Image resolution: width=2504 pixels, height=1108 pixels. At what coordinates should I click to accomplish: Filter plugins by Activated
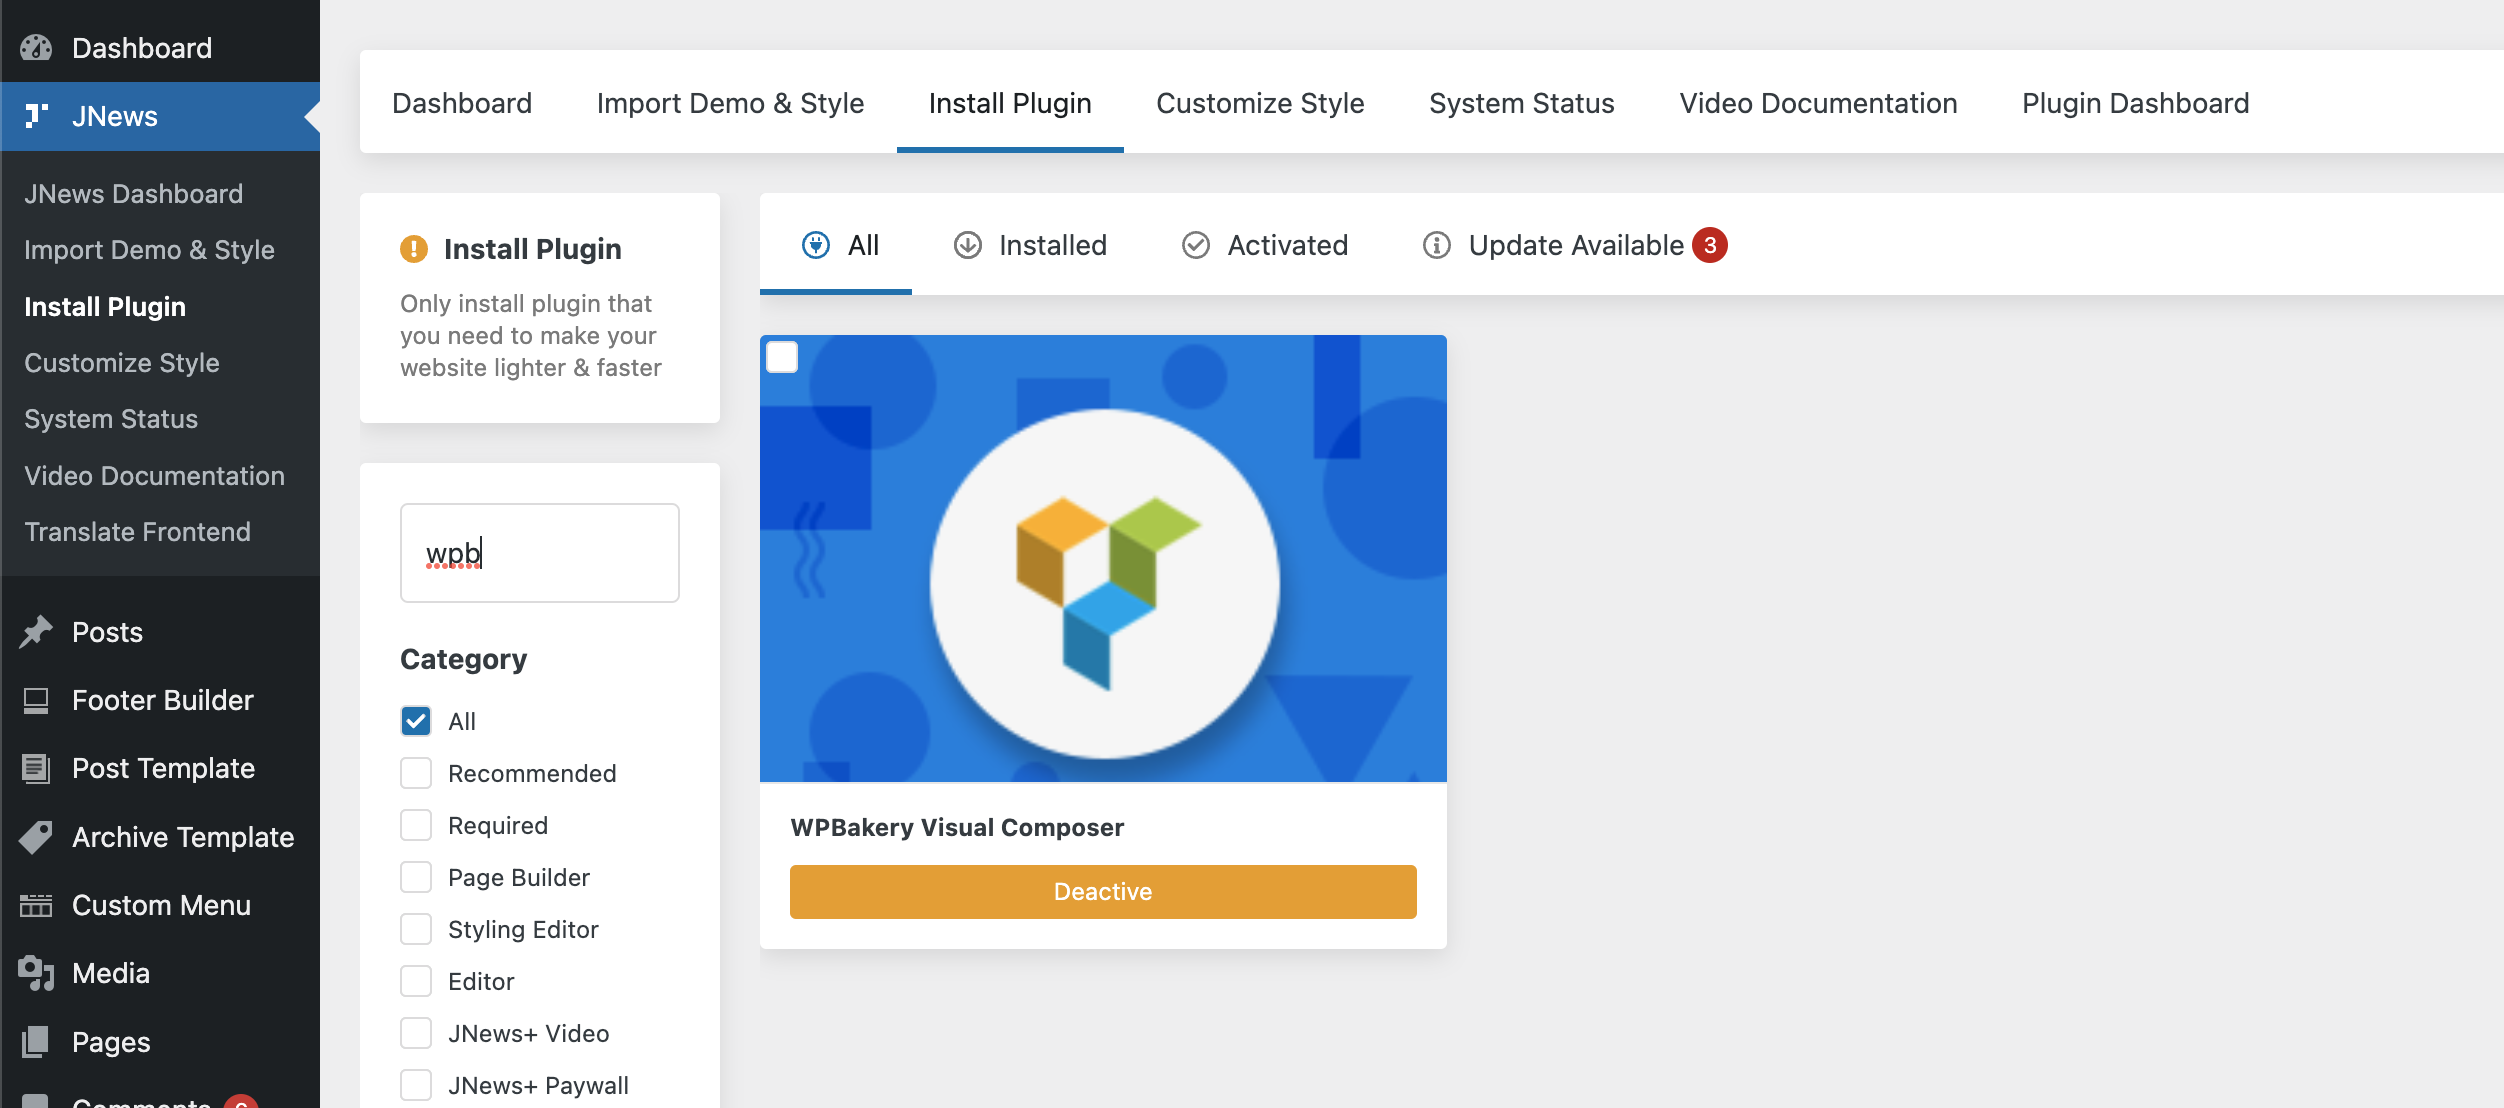pos(1265,245)
